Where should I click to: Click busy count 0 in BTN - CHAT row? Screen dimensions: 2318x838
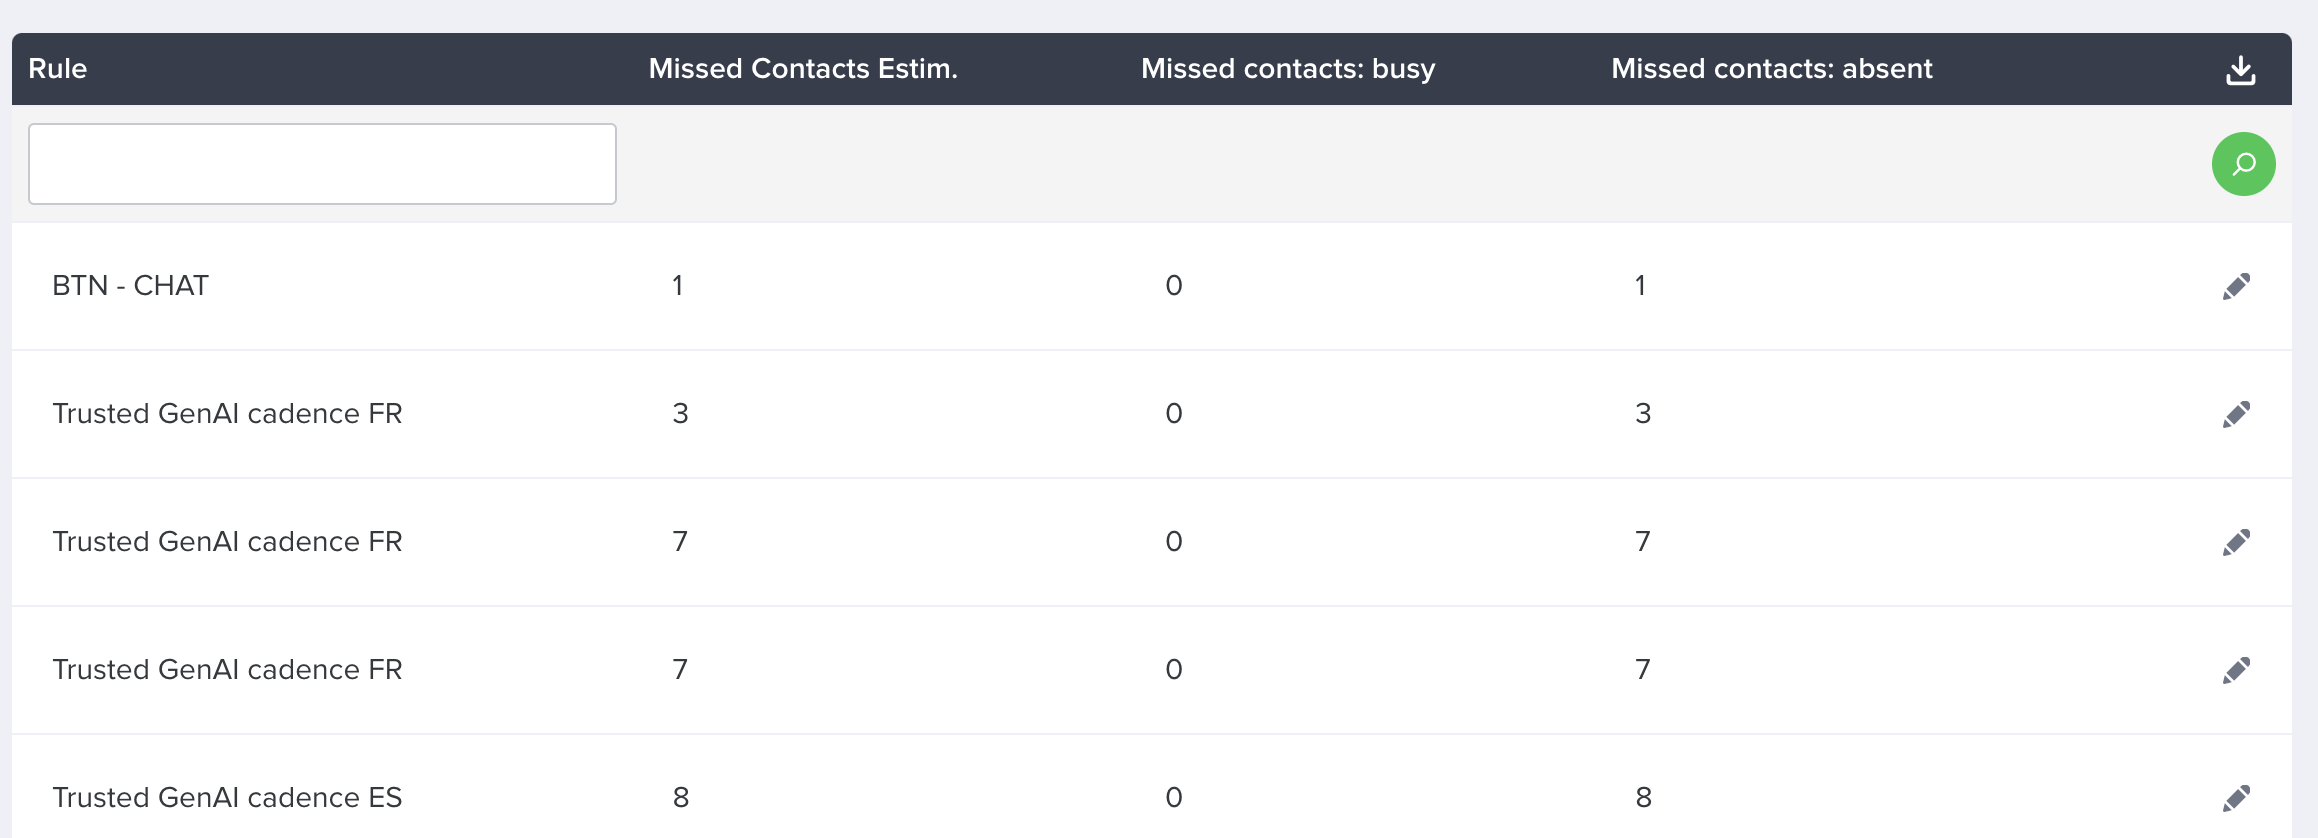tap(1174, 286)
